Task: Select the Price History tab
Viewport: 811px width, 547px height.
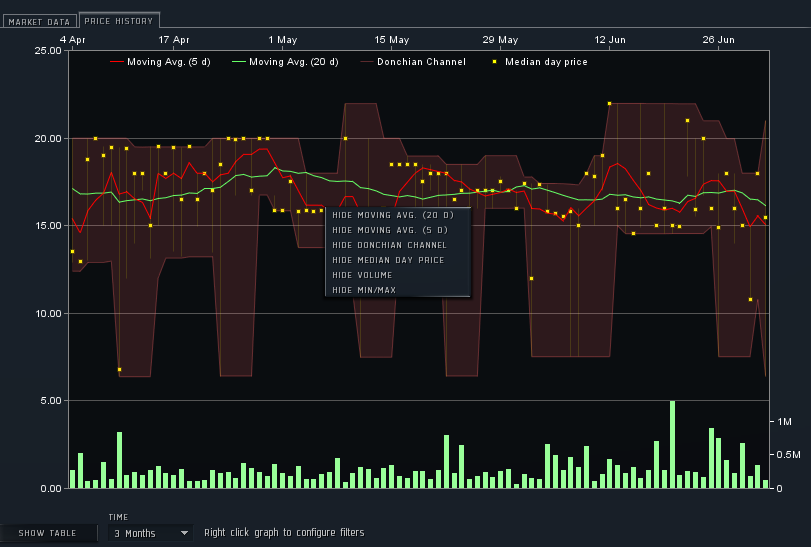Action: 119,20
